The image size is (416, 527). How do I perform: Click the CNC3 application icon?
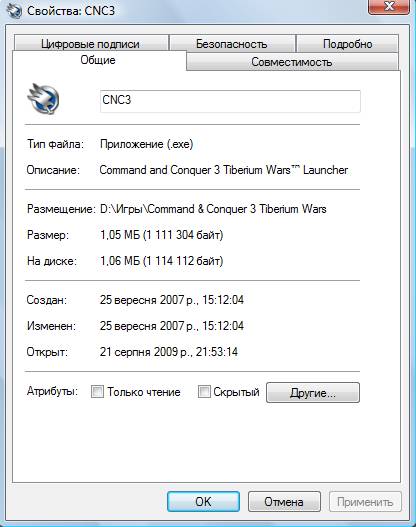click(x=44, y=98)
